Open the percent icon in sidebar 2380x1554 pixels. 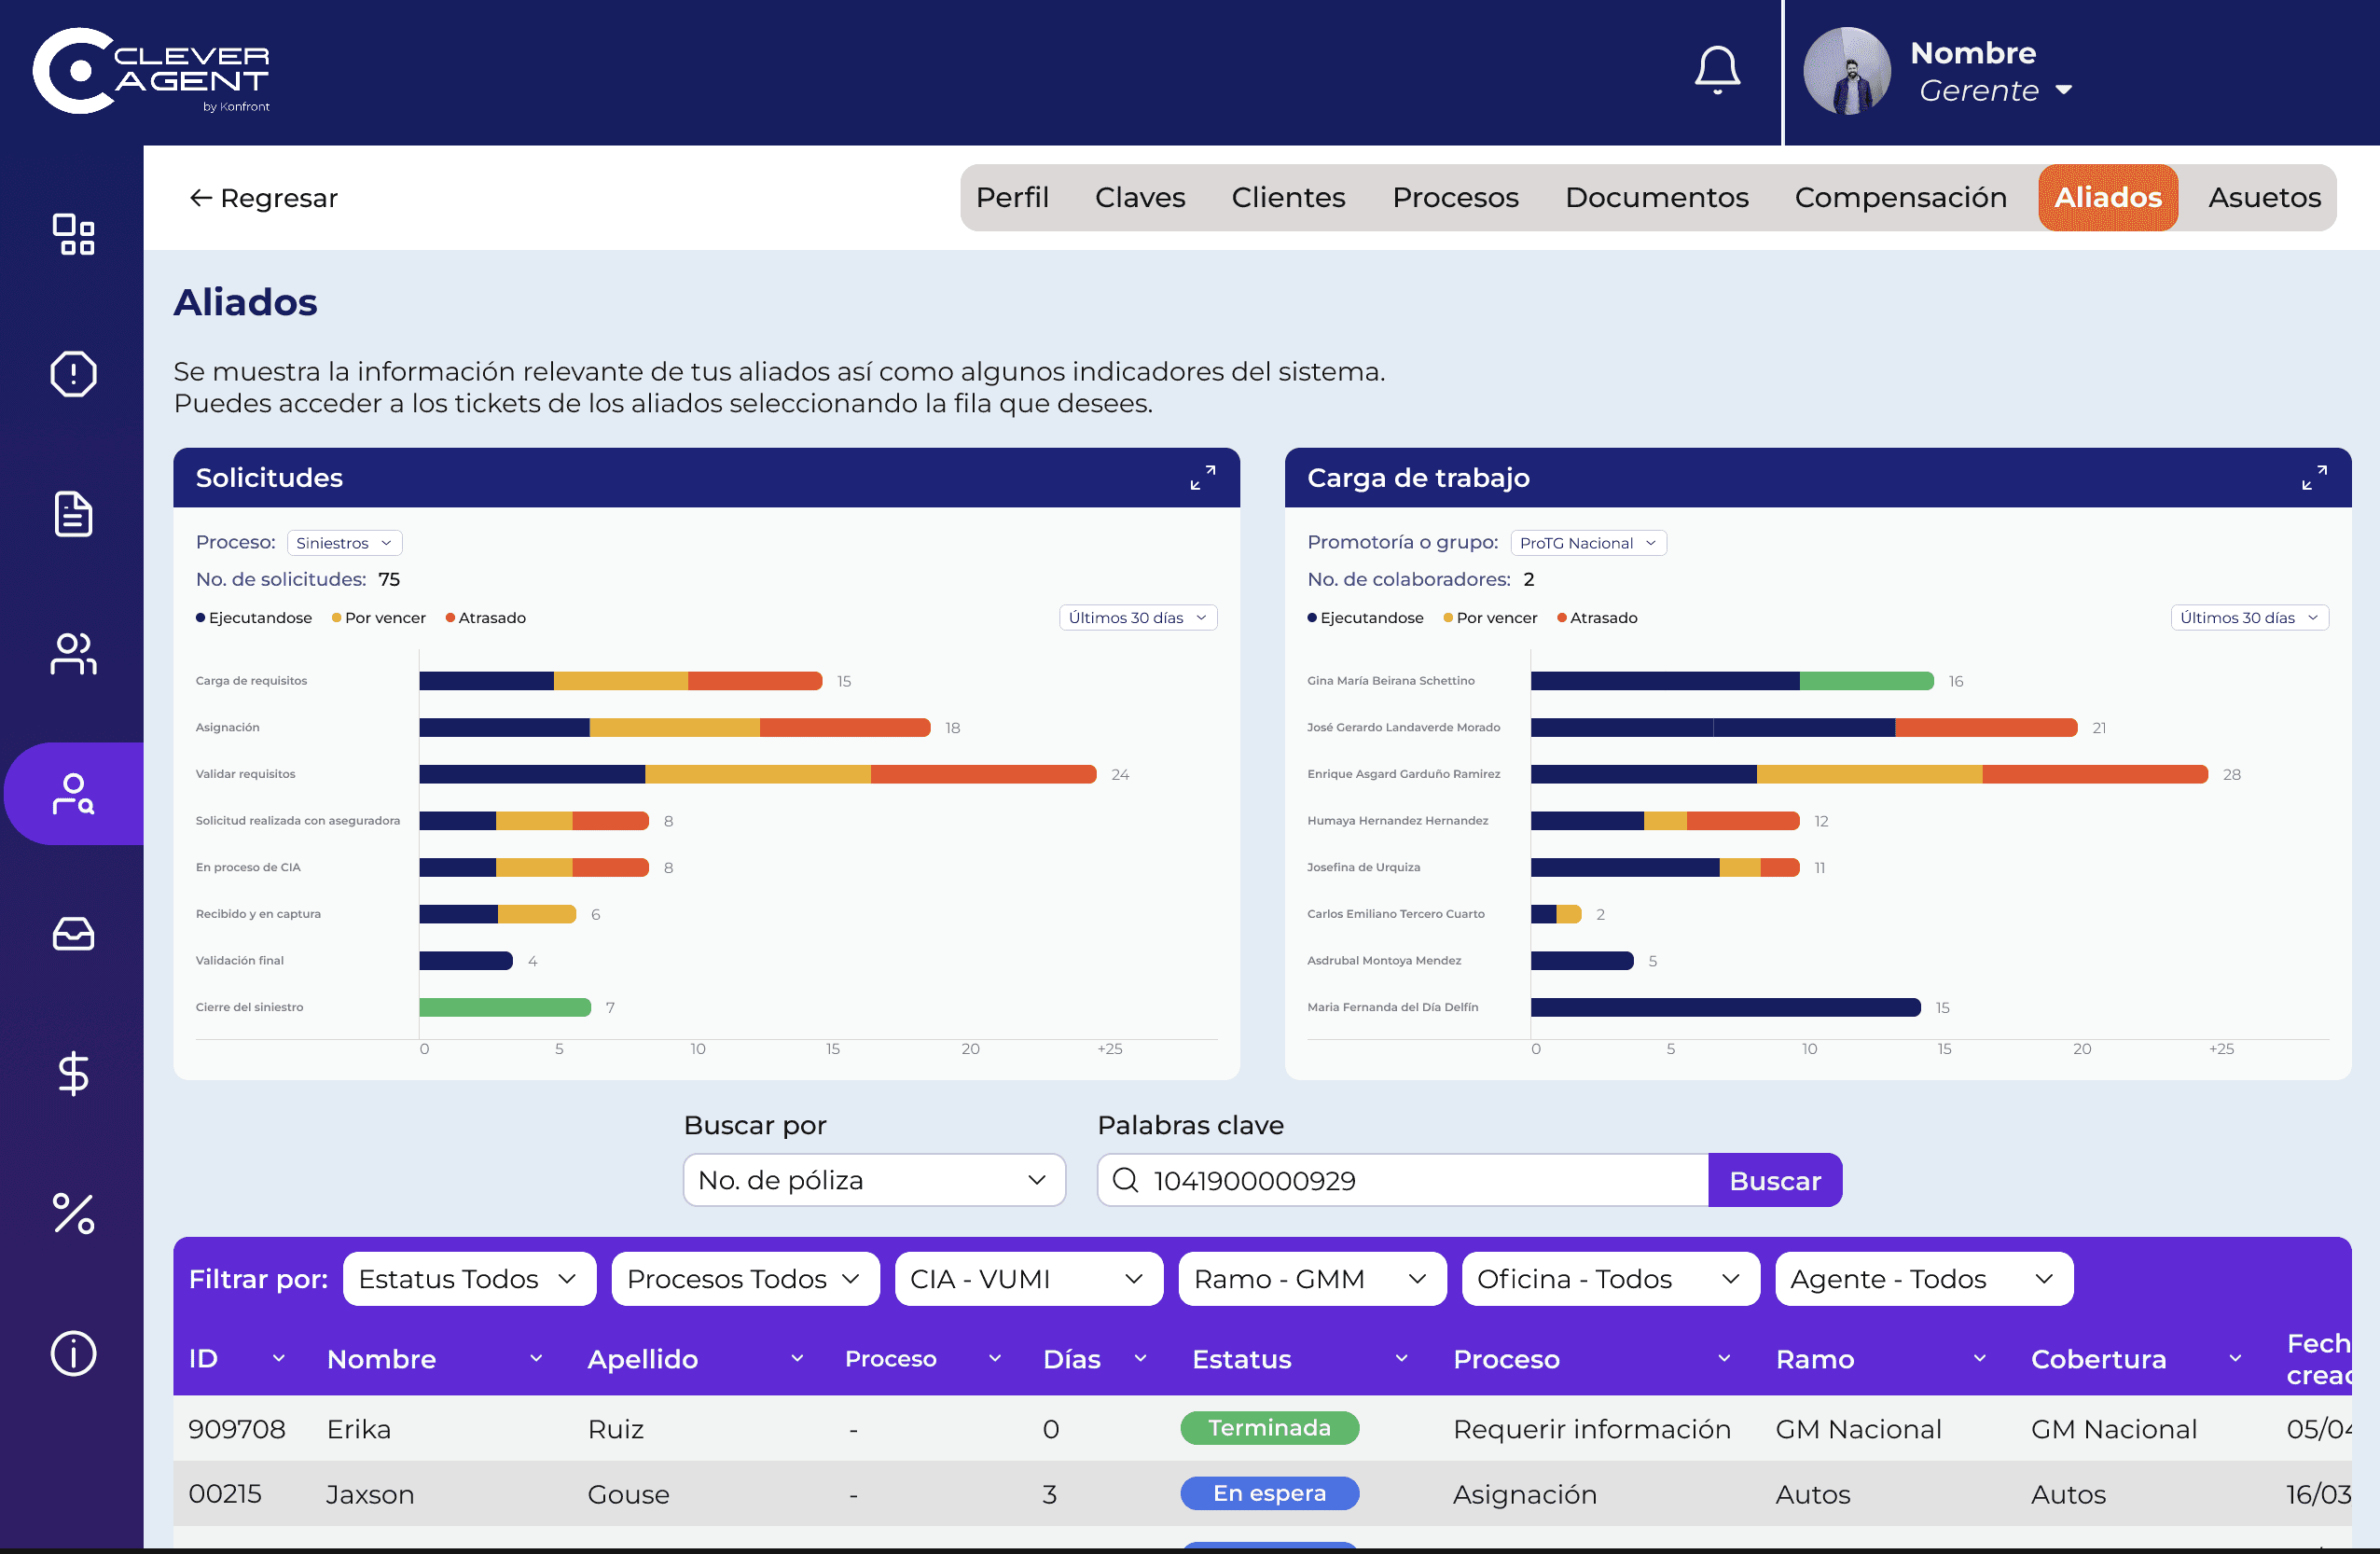point(73,1214)
